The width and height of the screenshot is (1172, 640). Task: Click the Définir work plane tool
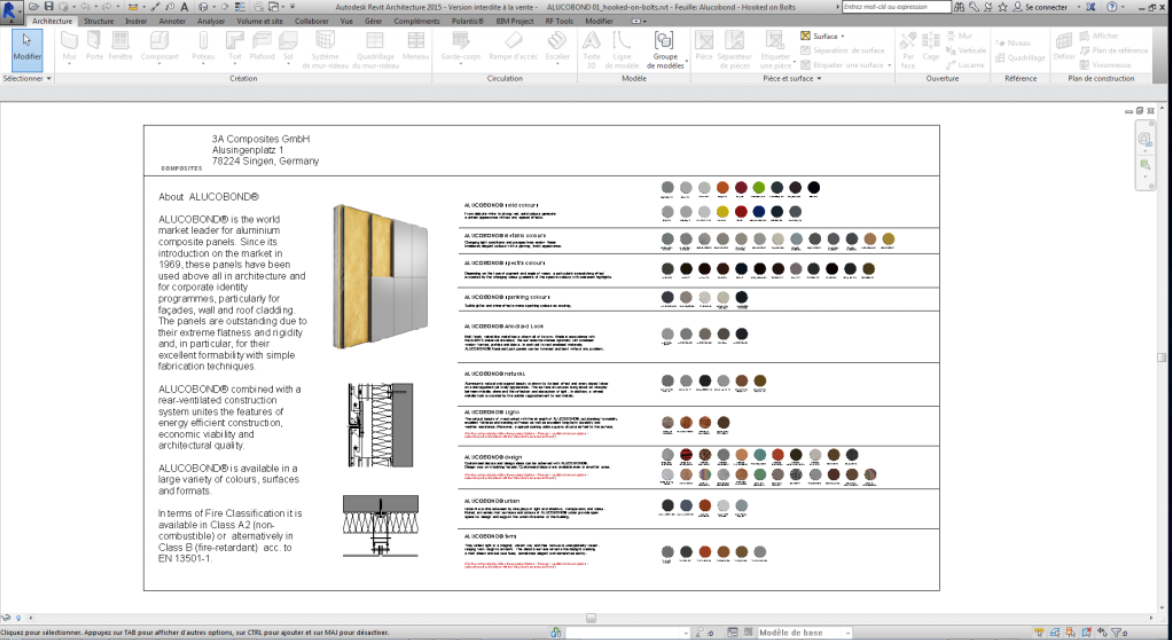[x=1064, y=46]
